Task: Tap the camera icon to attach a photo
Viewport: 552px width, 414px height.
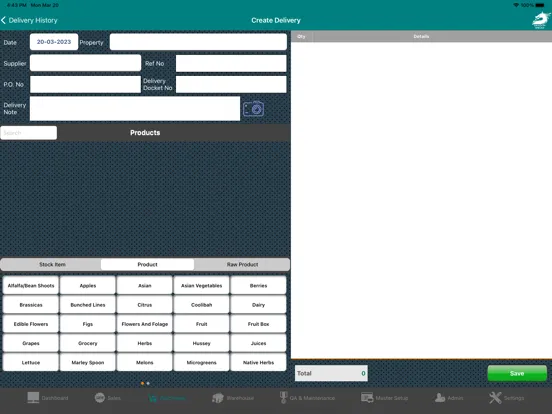Action: [253, 108]
